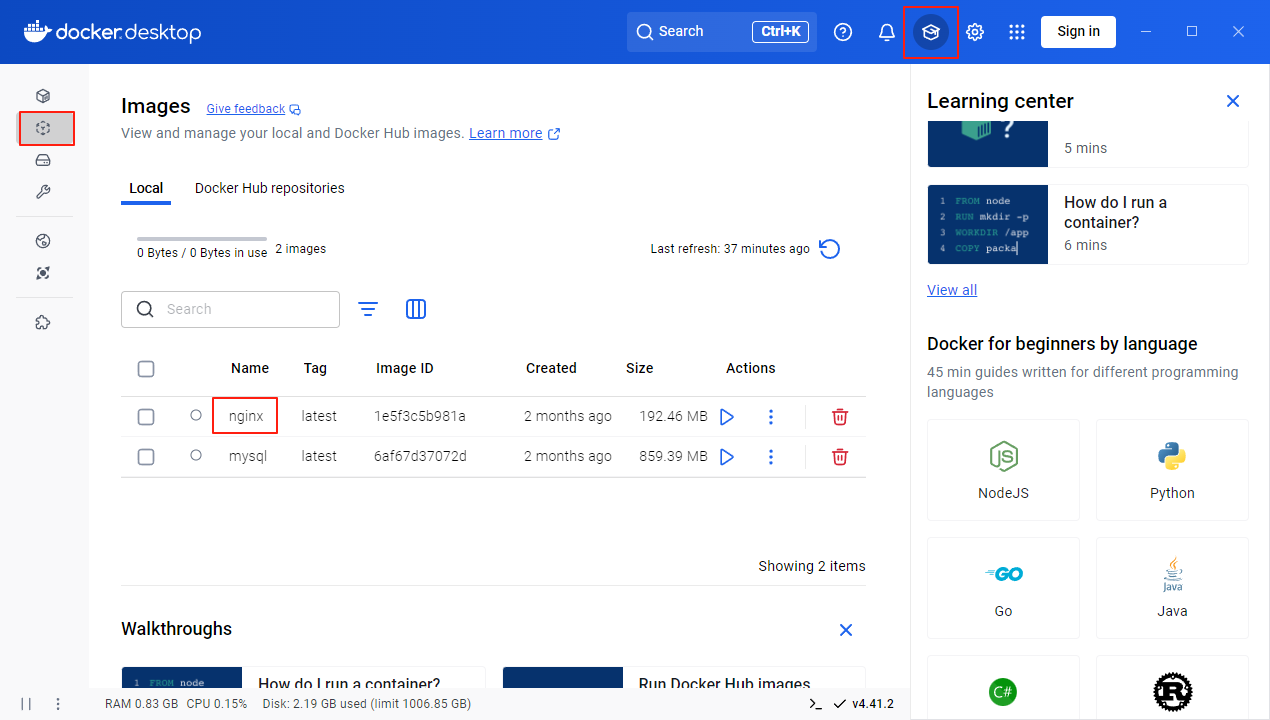
Task: Sort by the Tag column header
Action: [x=315, y=368]
